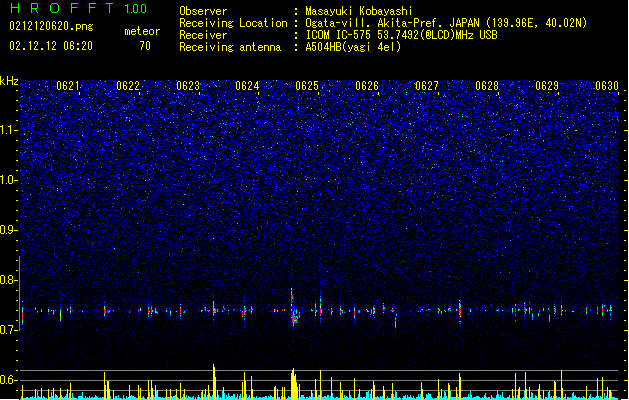Click the 0623 time marker
The image size is (629, 400).
[x=187, y=85]
